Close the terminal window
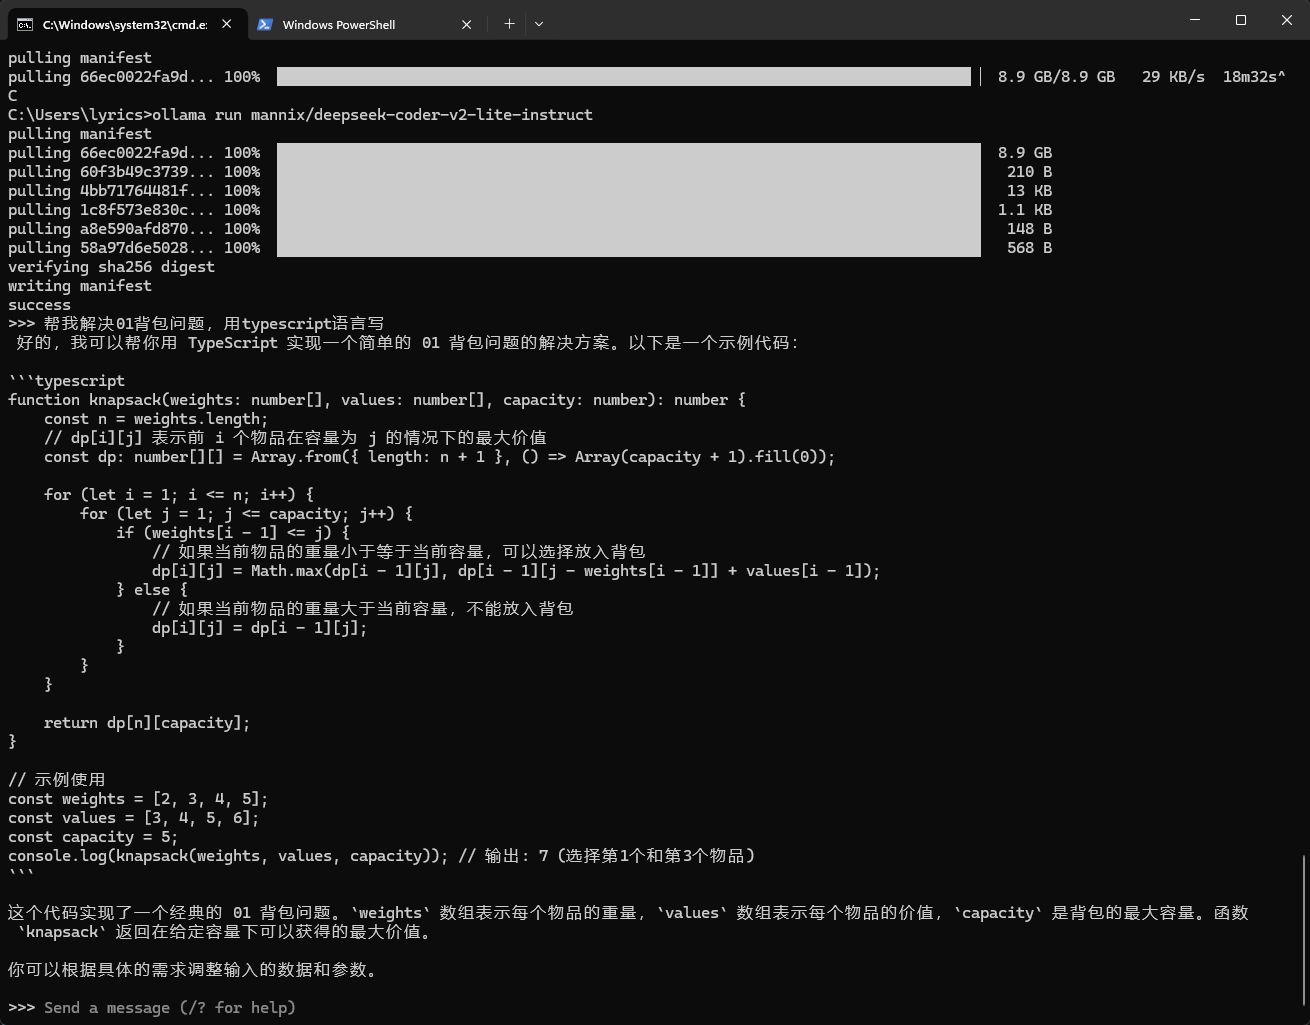 point(1287,20)
